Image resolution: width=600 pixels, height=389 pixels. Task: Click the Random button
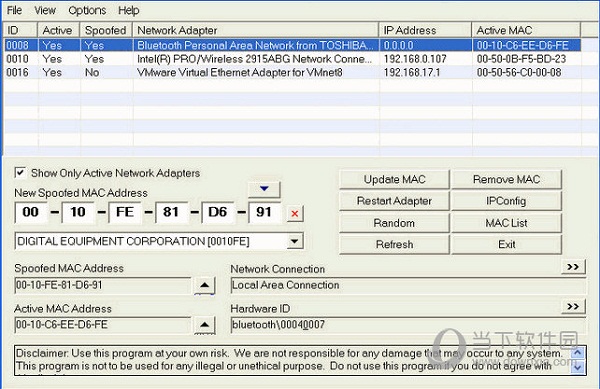[x=395, y=223]
